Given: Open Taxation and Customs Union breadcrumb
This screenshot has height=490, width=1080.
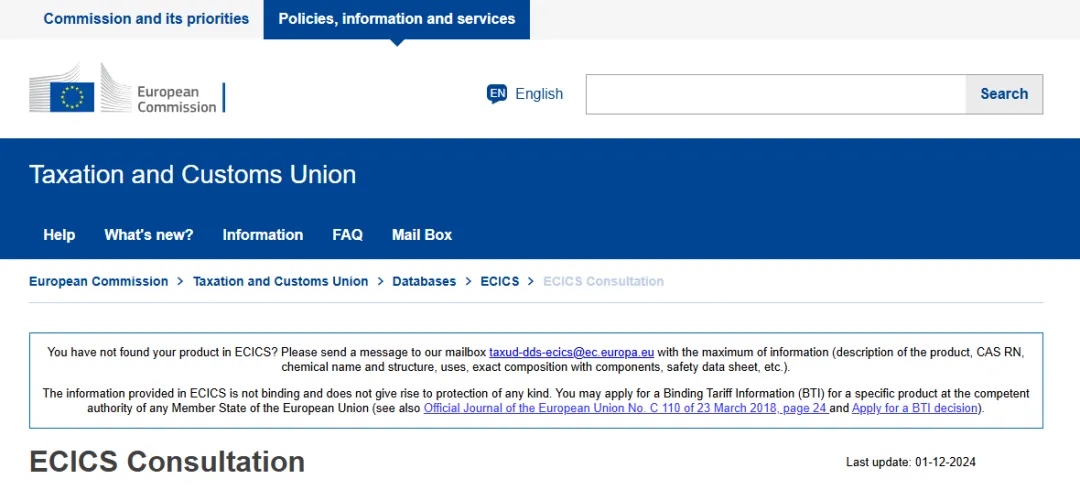Looking at the screenshot, I should (280, 282).
